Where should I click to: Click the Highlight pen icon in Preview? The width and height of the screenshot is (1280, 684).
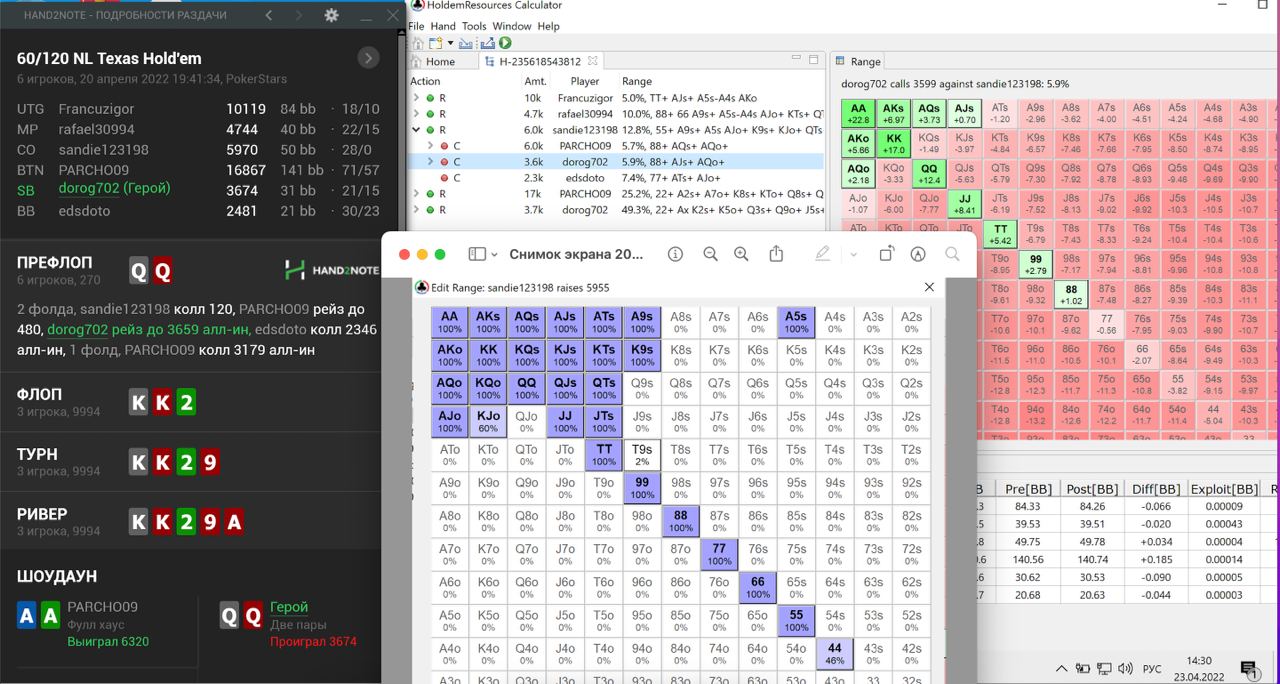pyautogui.click(x=822, y=254)
